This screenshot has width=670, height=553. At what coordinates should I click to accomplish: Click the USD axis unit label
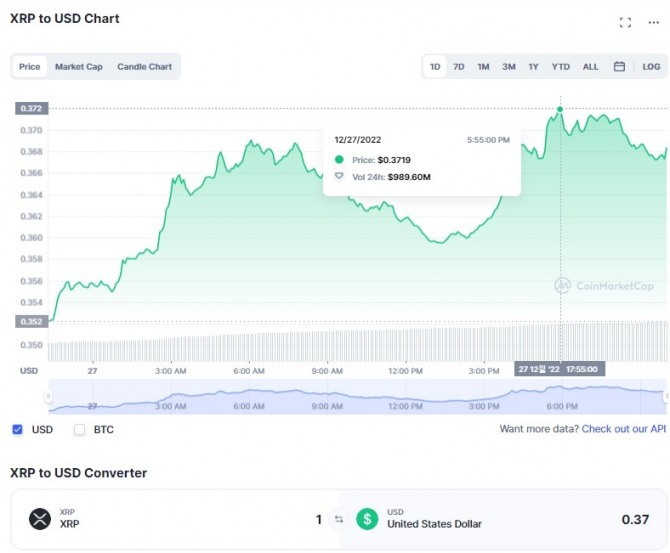point(29,371)
